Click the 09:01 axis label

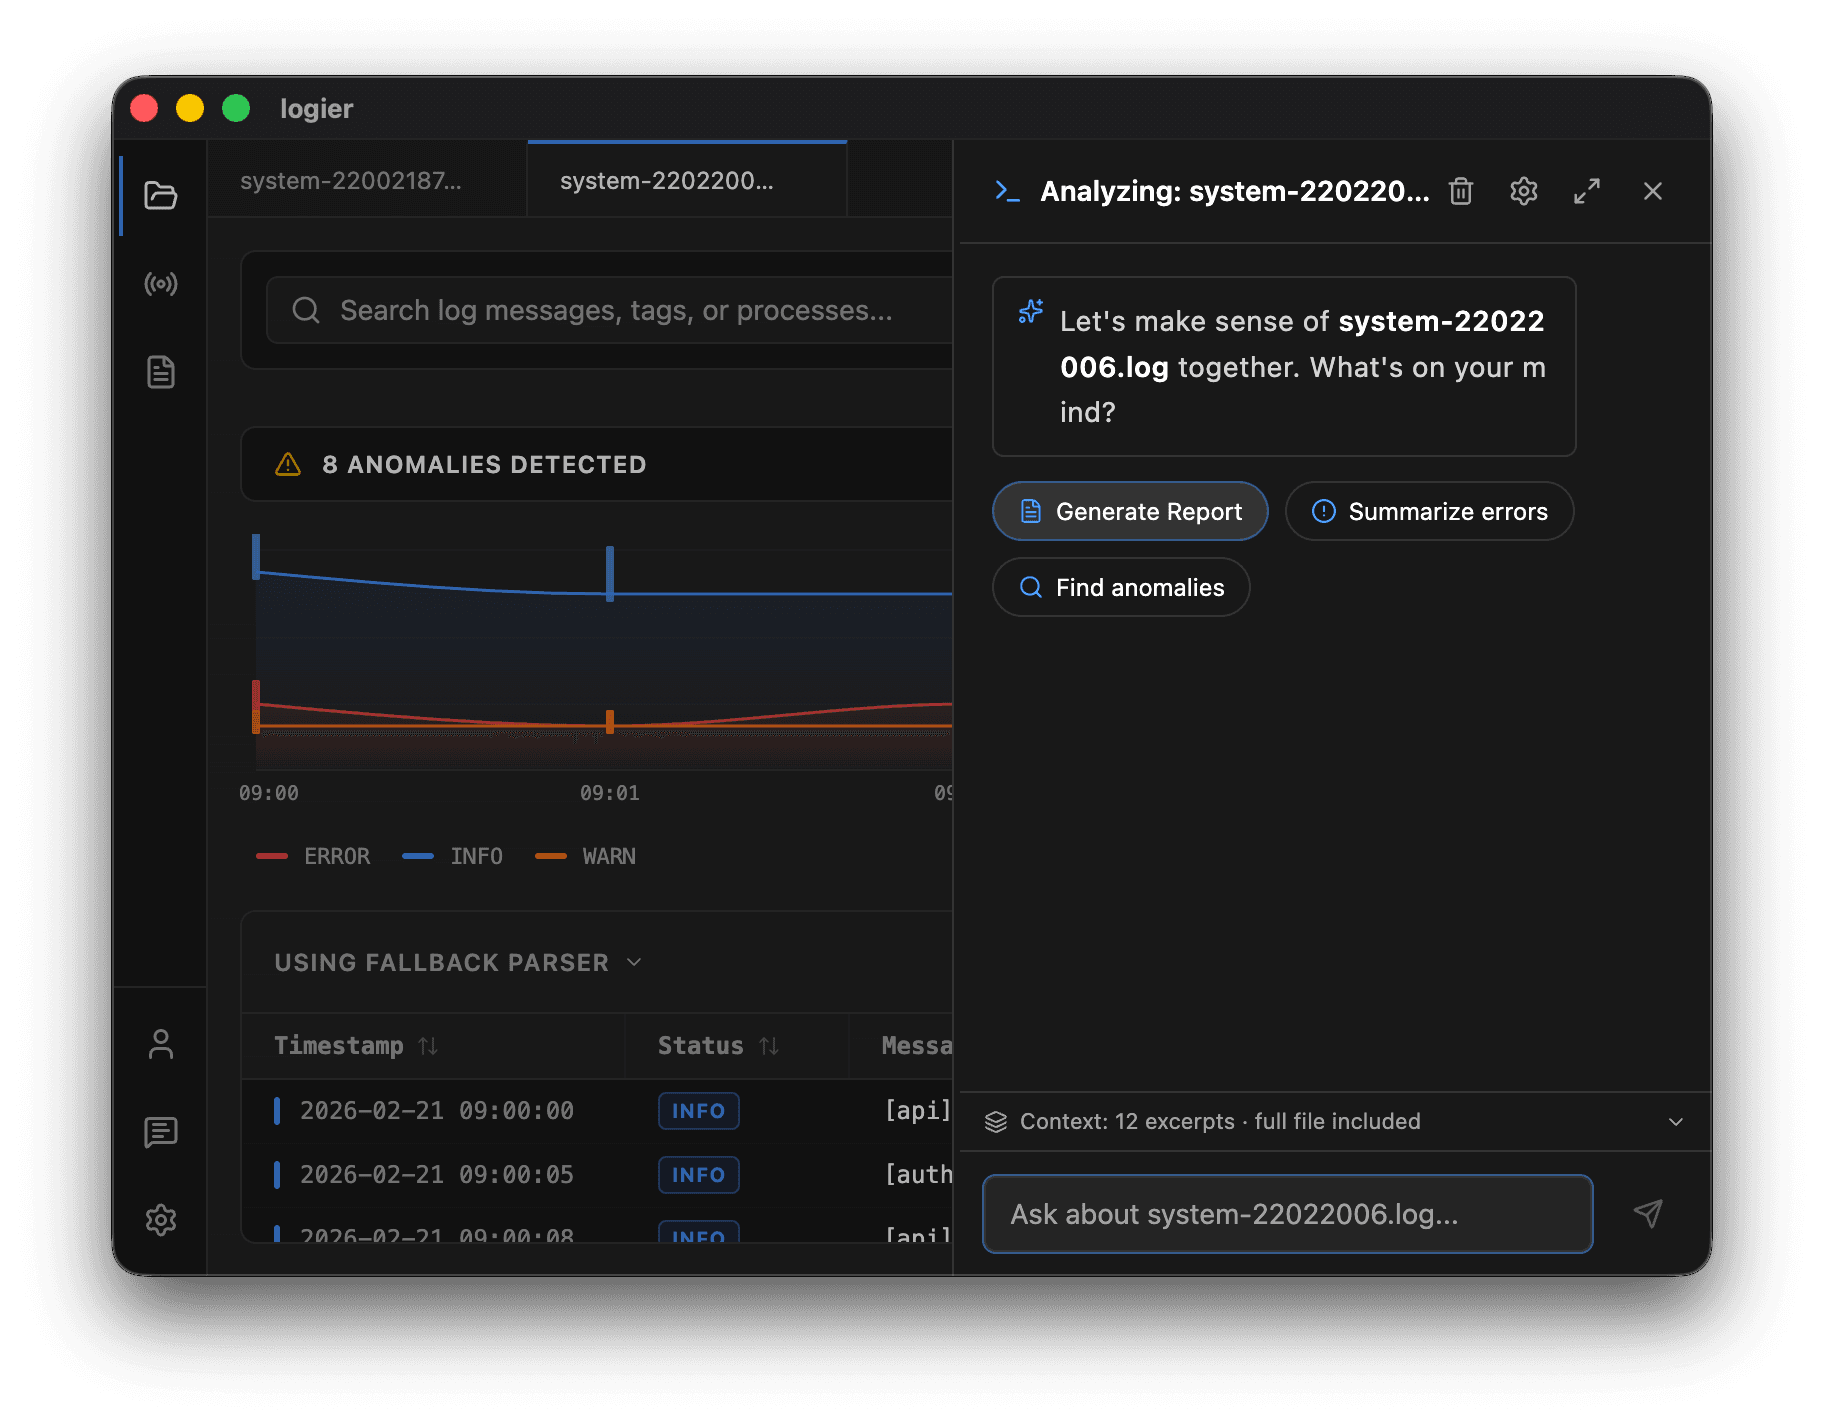click(609, 793)
